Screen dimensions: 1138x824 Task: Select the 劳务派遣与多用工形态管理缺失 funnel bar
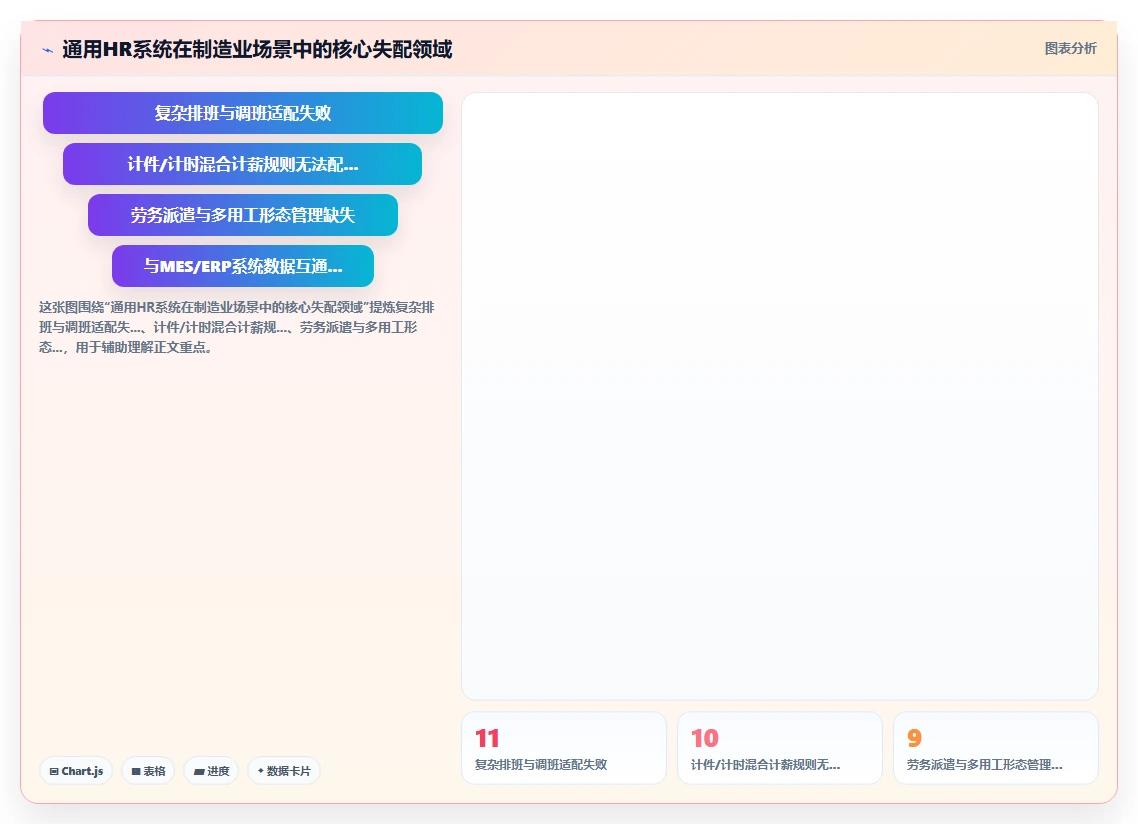click(x=242, y=215)
